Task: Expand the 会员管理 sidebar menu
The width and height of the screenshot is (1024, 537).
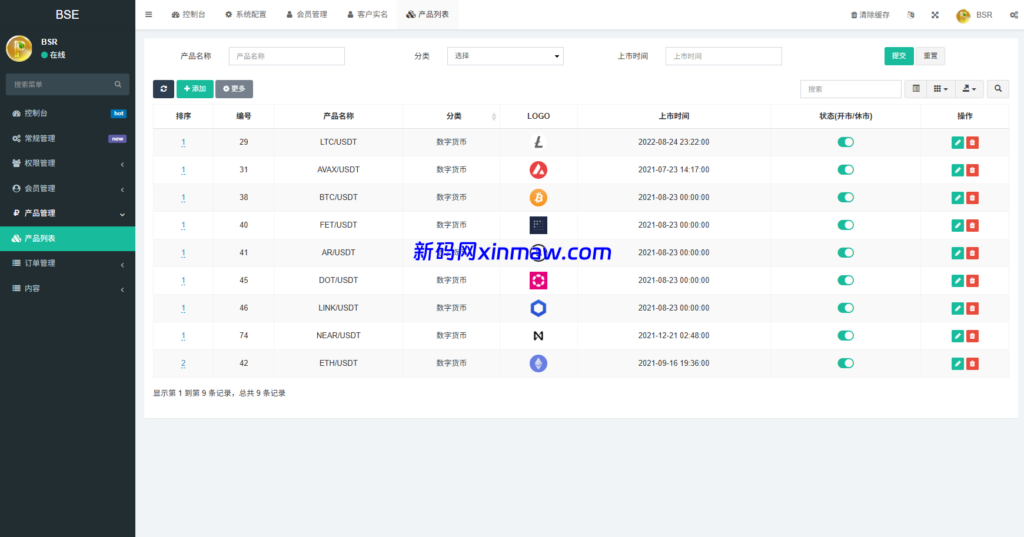Action: tap(67, 188)
